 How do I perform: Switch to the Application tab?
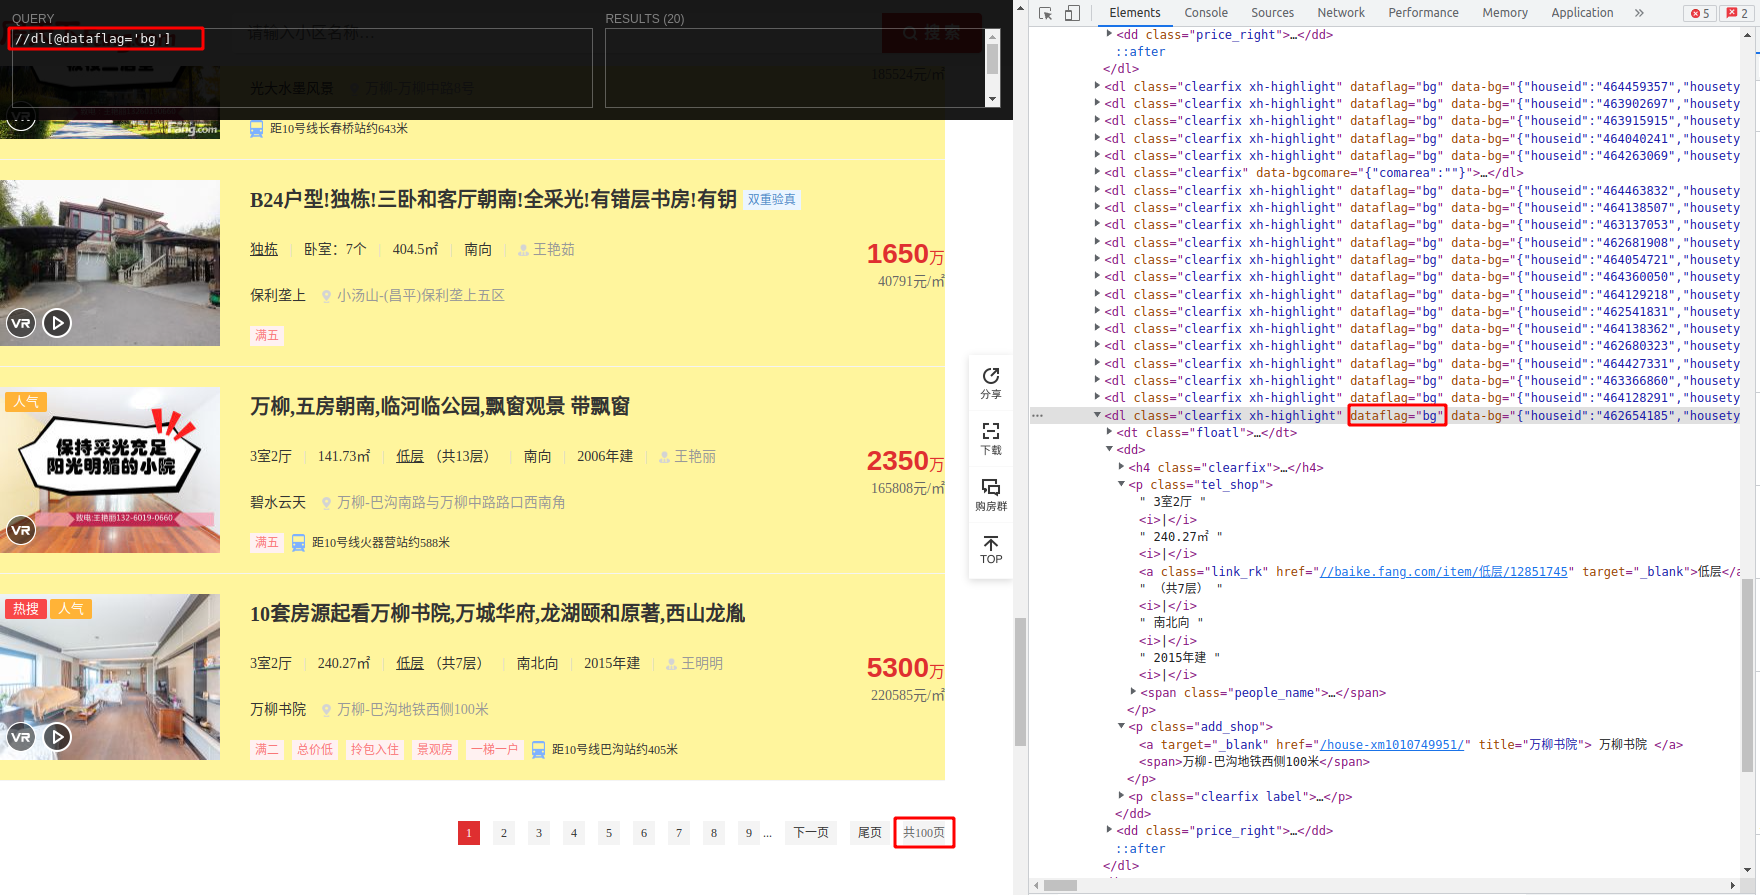[x=1582, y=13]
